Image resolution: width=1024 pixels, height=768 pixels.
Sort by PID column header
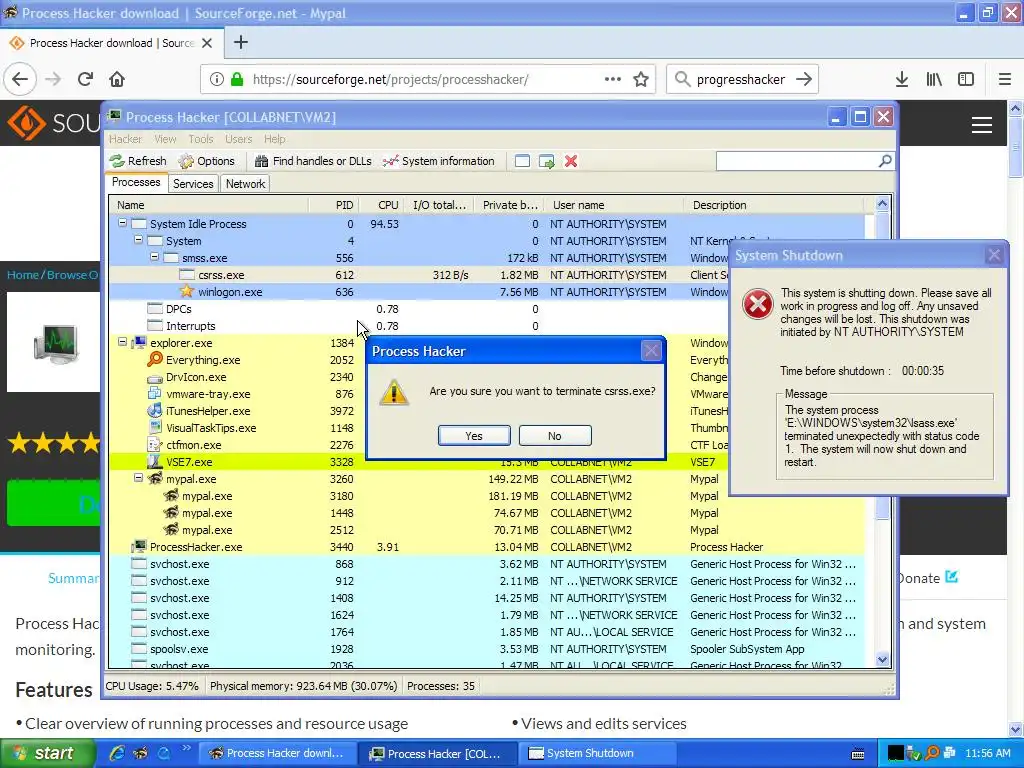click(x=334, y=205)
